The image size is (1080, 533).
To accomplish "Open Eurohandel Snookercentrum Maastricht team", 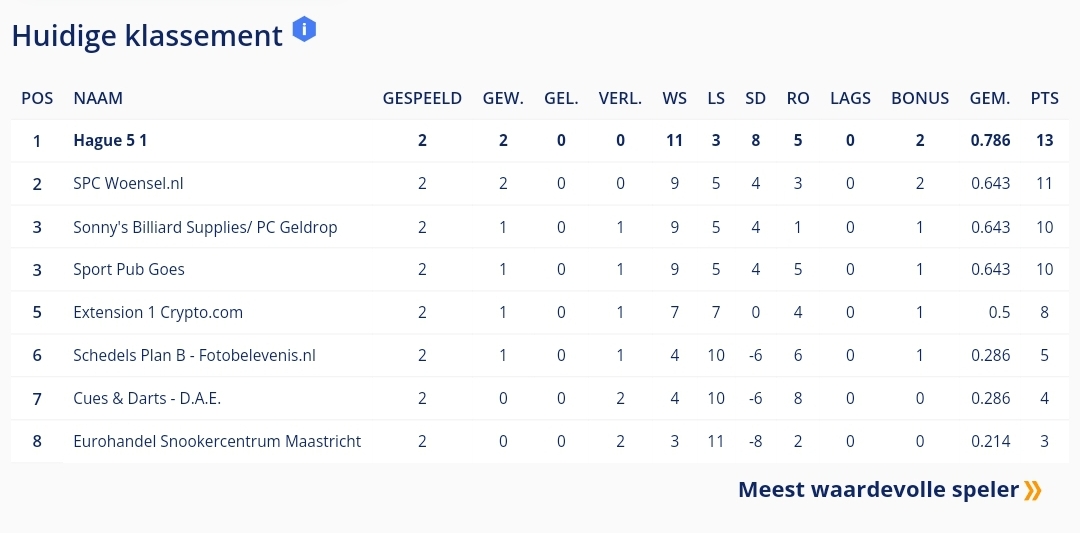I will tap(217, 441).
